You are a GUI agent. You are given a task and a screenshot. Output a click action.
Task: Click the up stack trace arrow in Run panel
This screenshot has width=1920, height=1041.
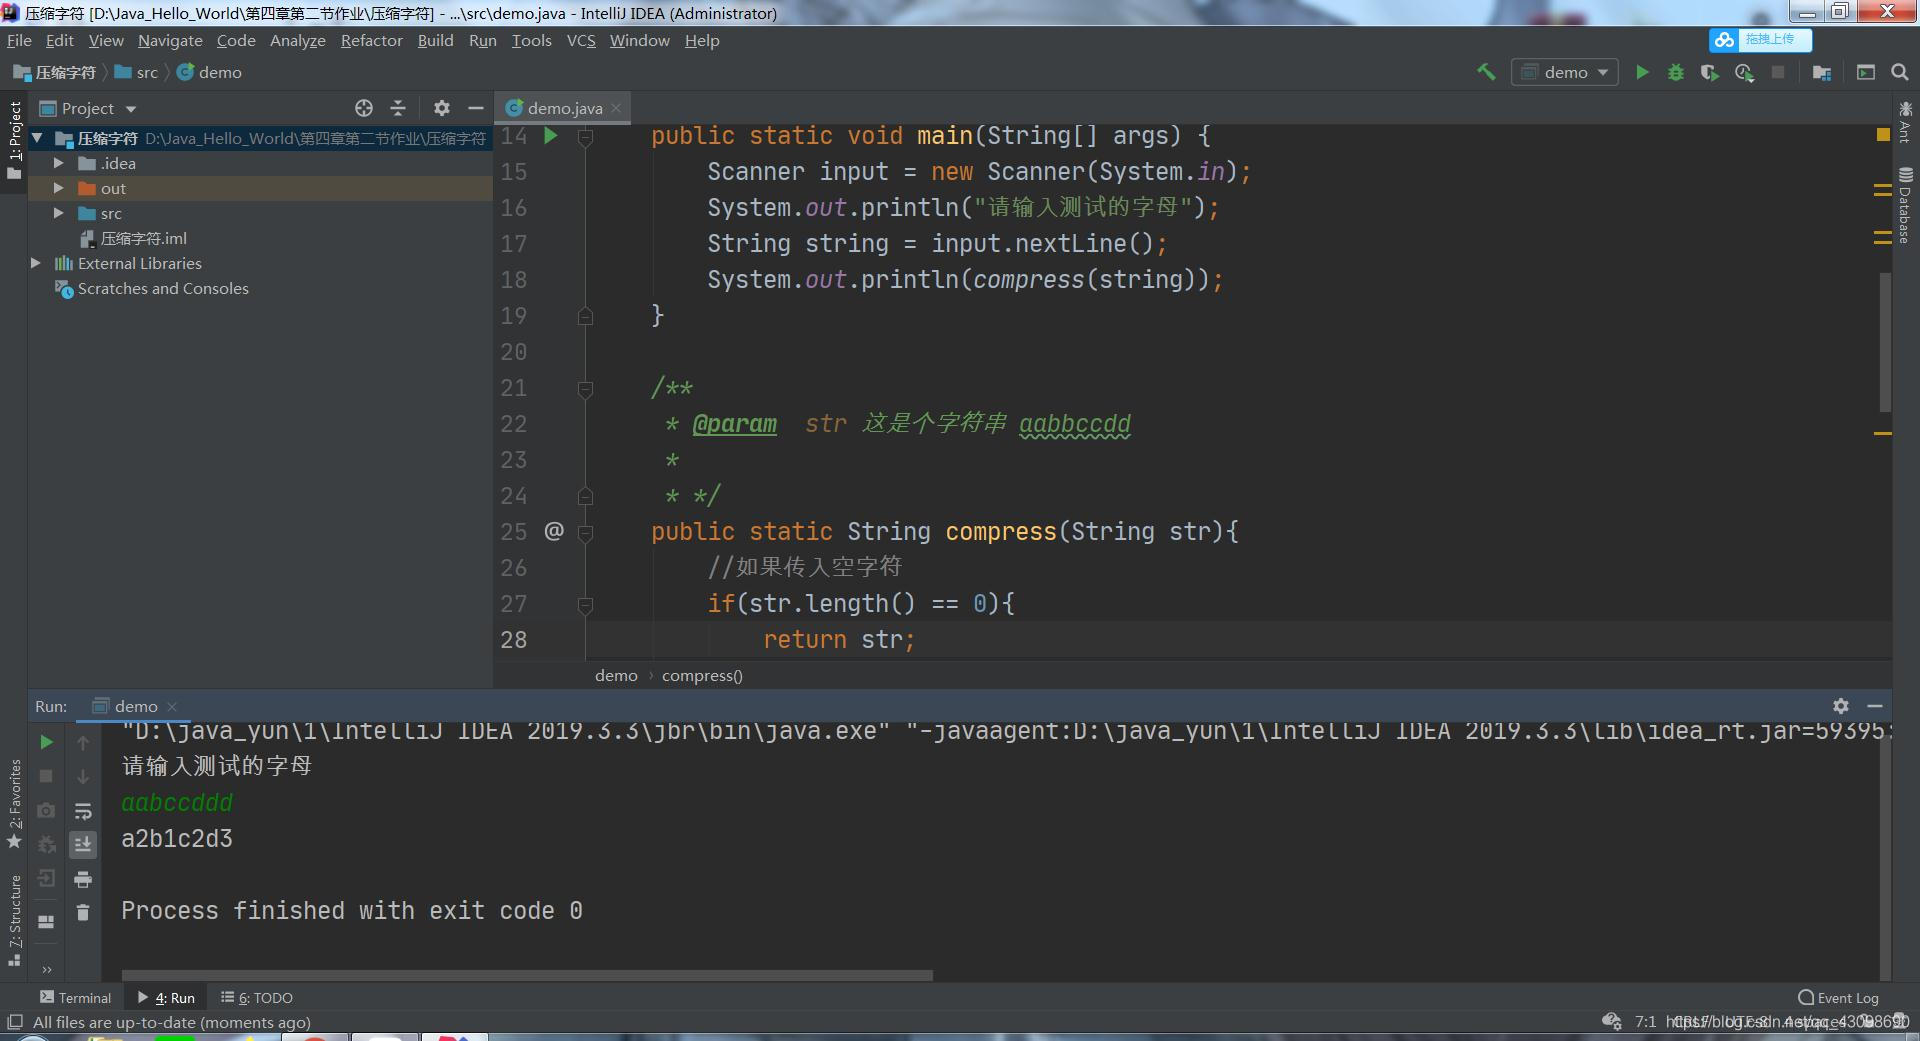pyautogui.click(x=83, y=742)
